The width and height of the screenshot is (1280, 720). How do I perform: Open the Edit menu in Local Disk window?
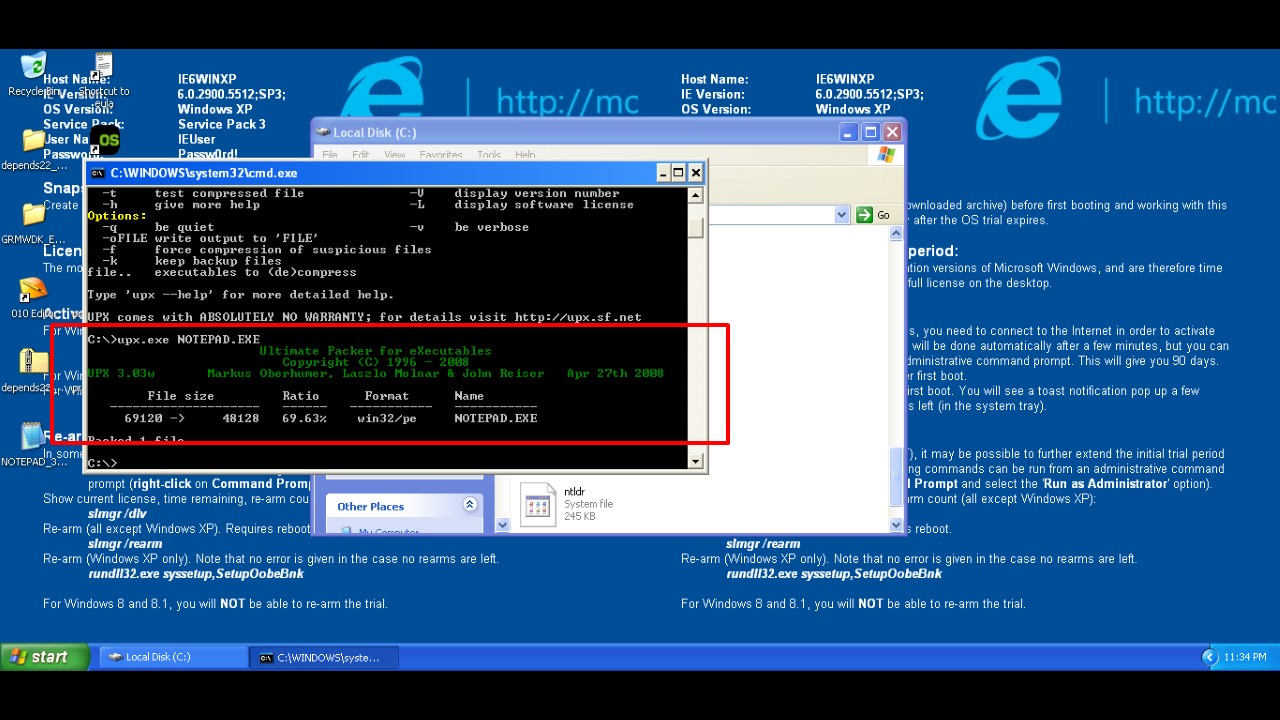[361, 155]
